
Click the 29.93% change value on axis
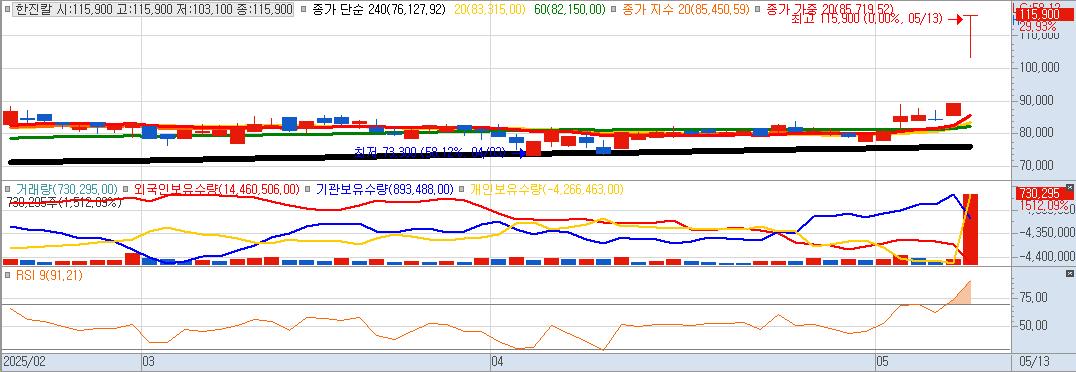(x=1038, y=26)
